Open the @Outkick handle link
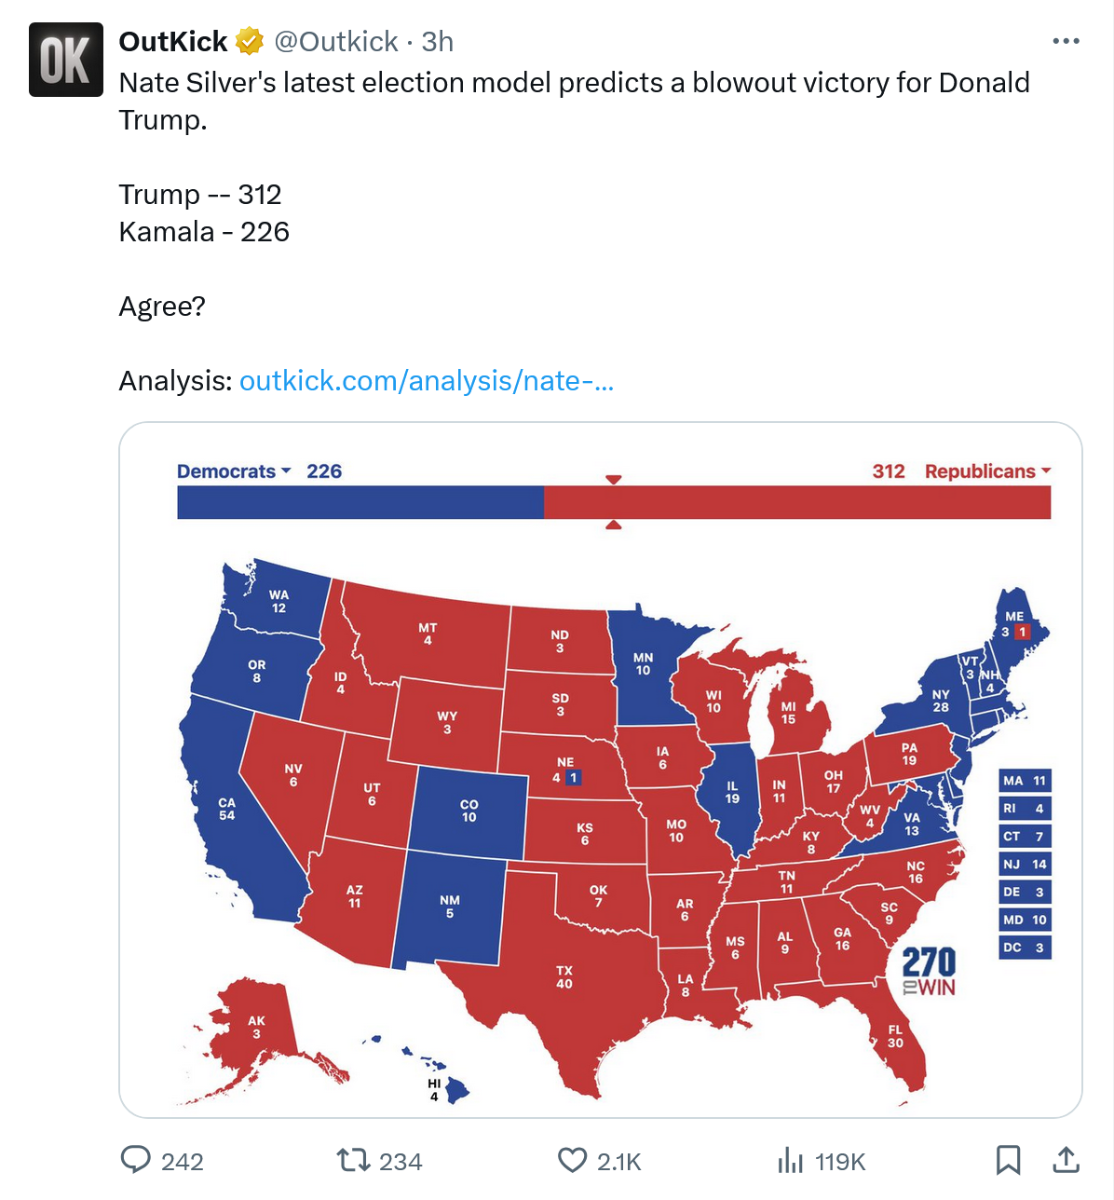This screenshot has height=1200, width=1114. coord(336,42)
